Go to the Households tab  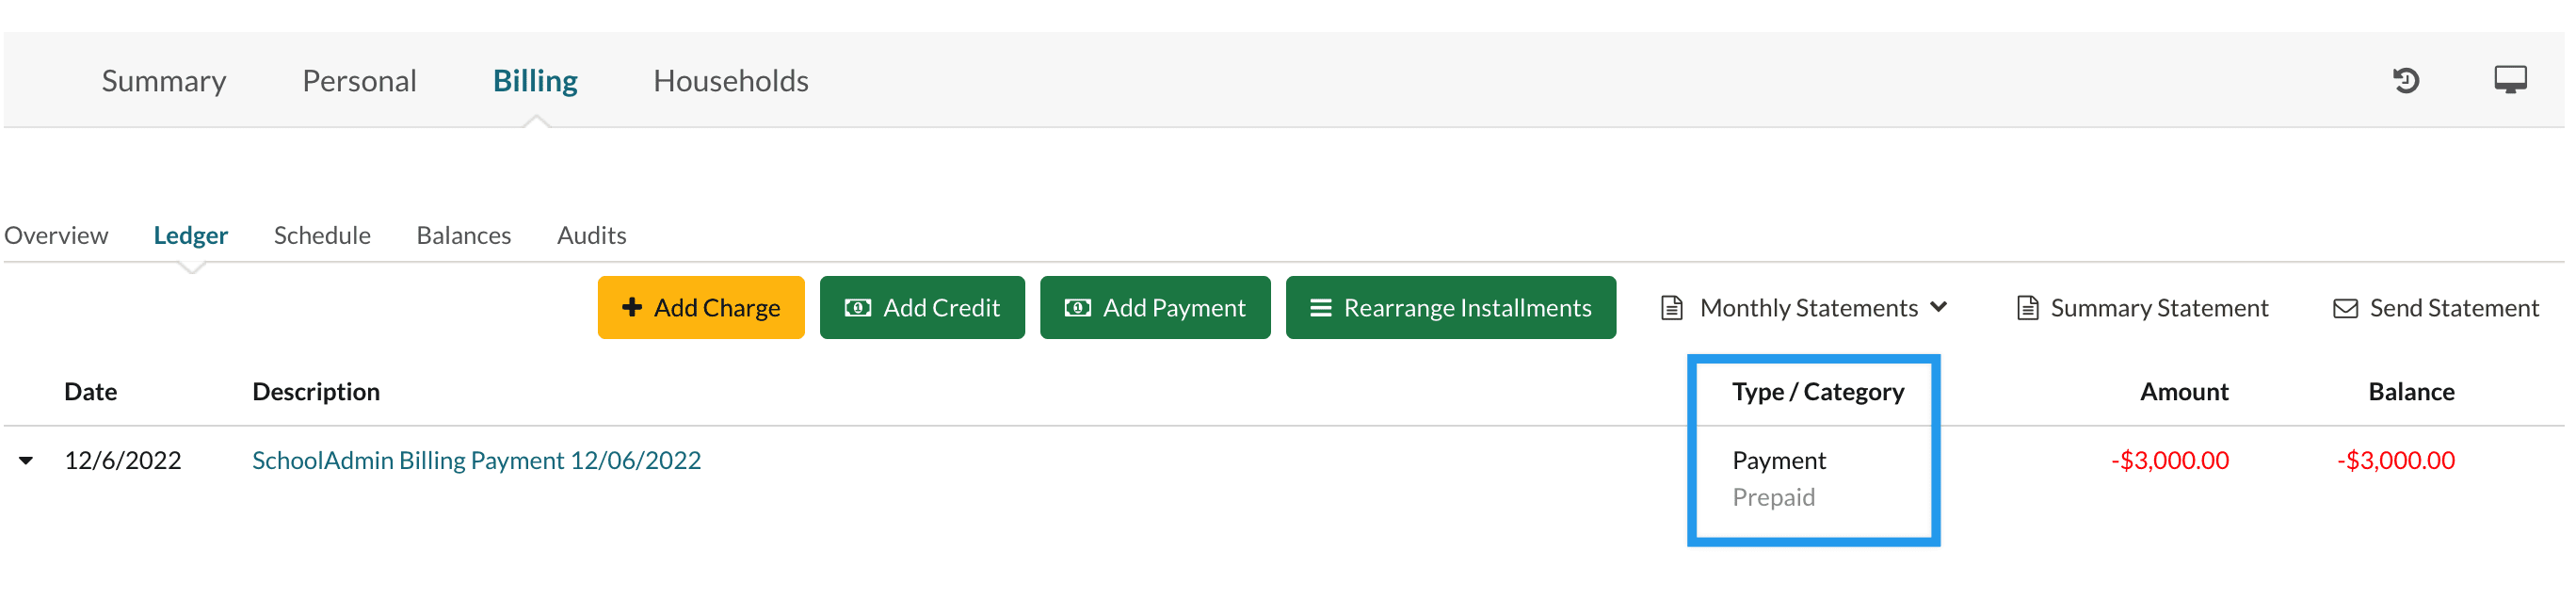coord(730,81)
